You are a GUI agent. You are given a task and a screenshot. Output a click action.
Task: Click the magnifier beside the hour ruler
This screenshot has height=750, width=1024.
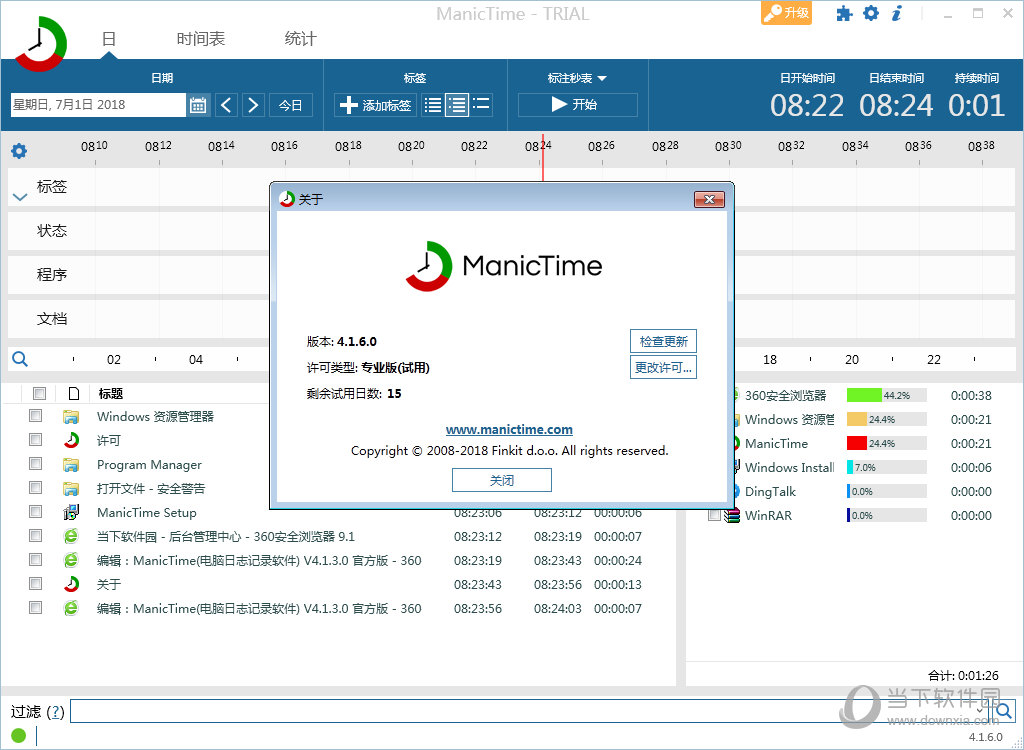point(20,359)
